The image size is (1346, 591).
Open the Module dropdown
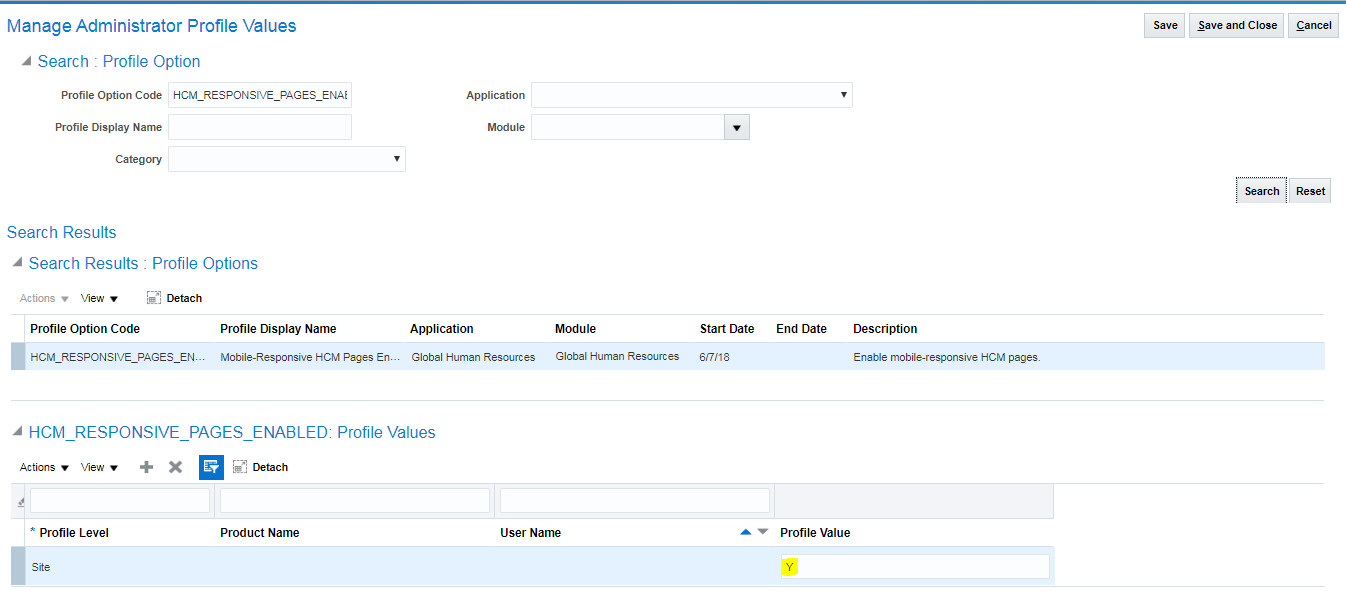(x=736, y=126)
